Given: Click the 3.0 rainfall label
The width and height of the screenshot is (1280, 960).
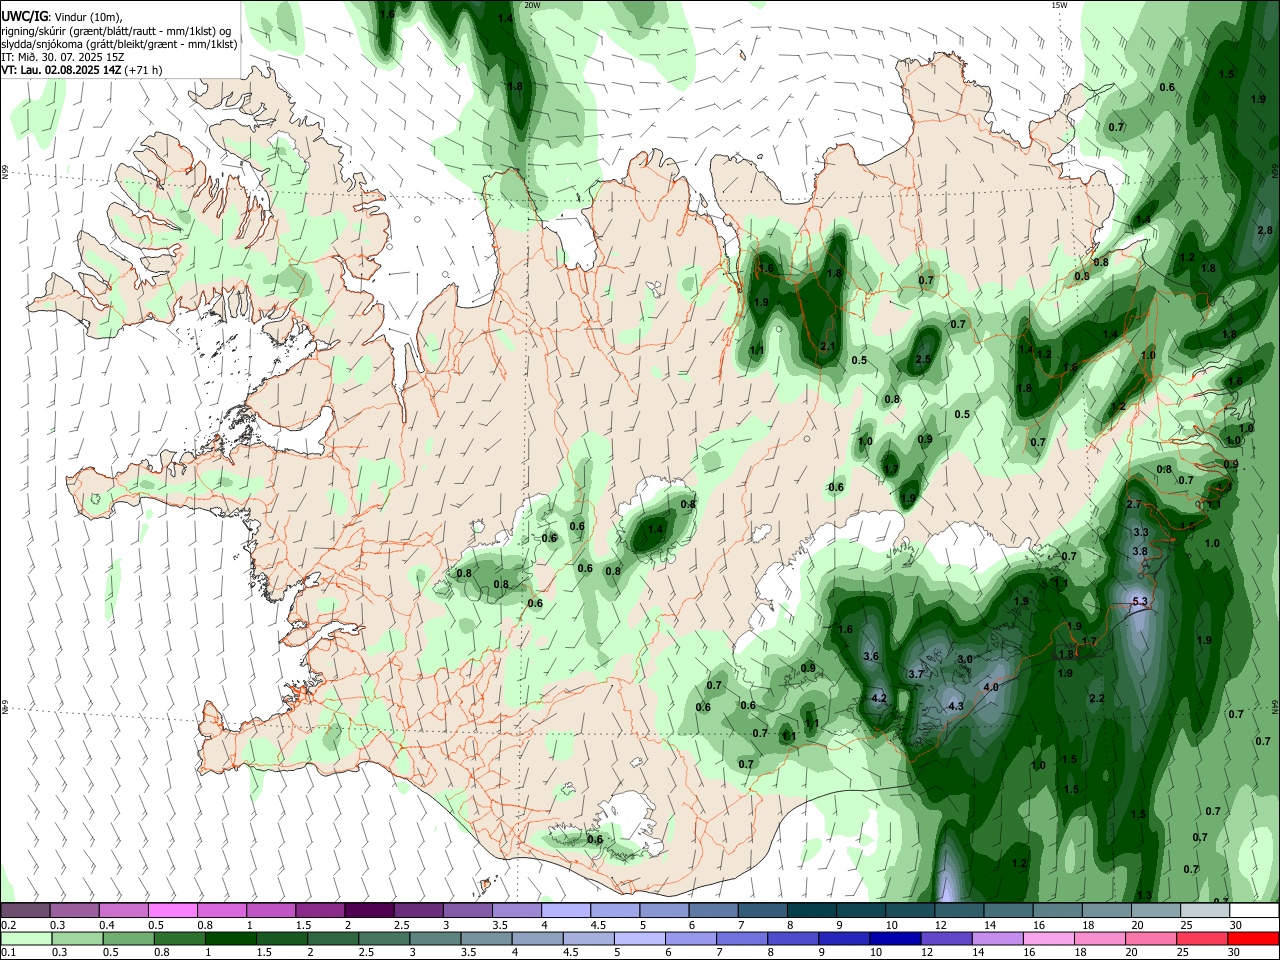Looking at the screenshot, I should [x=965, y=660].
